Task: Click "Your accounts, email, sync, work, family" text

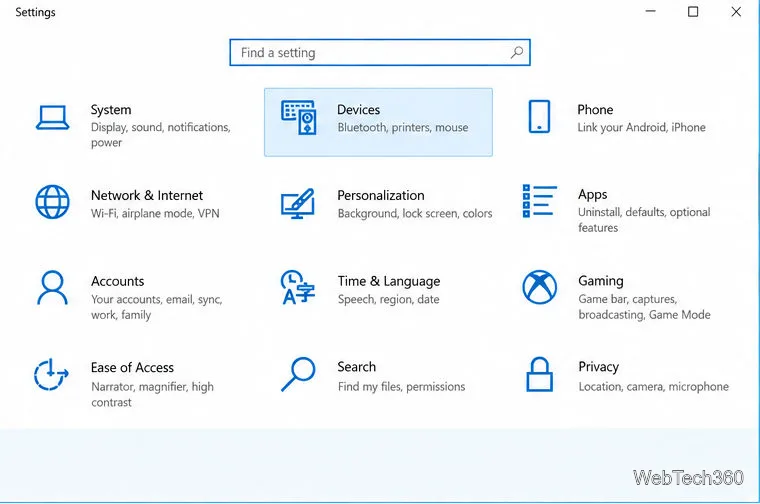Action: (x=157, y=307)
